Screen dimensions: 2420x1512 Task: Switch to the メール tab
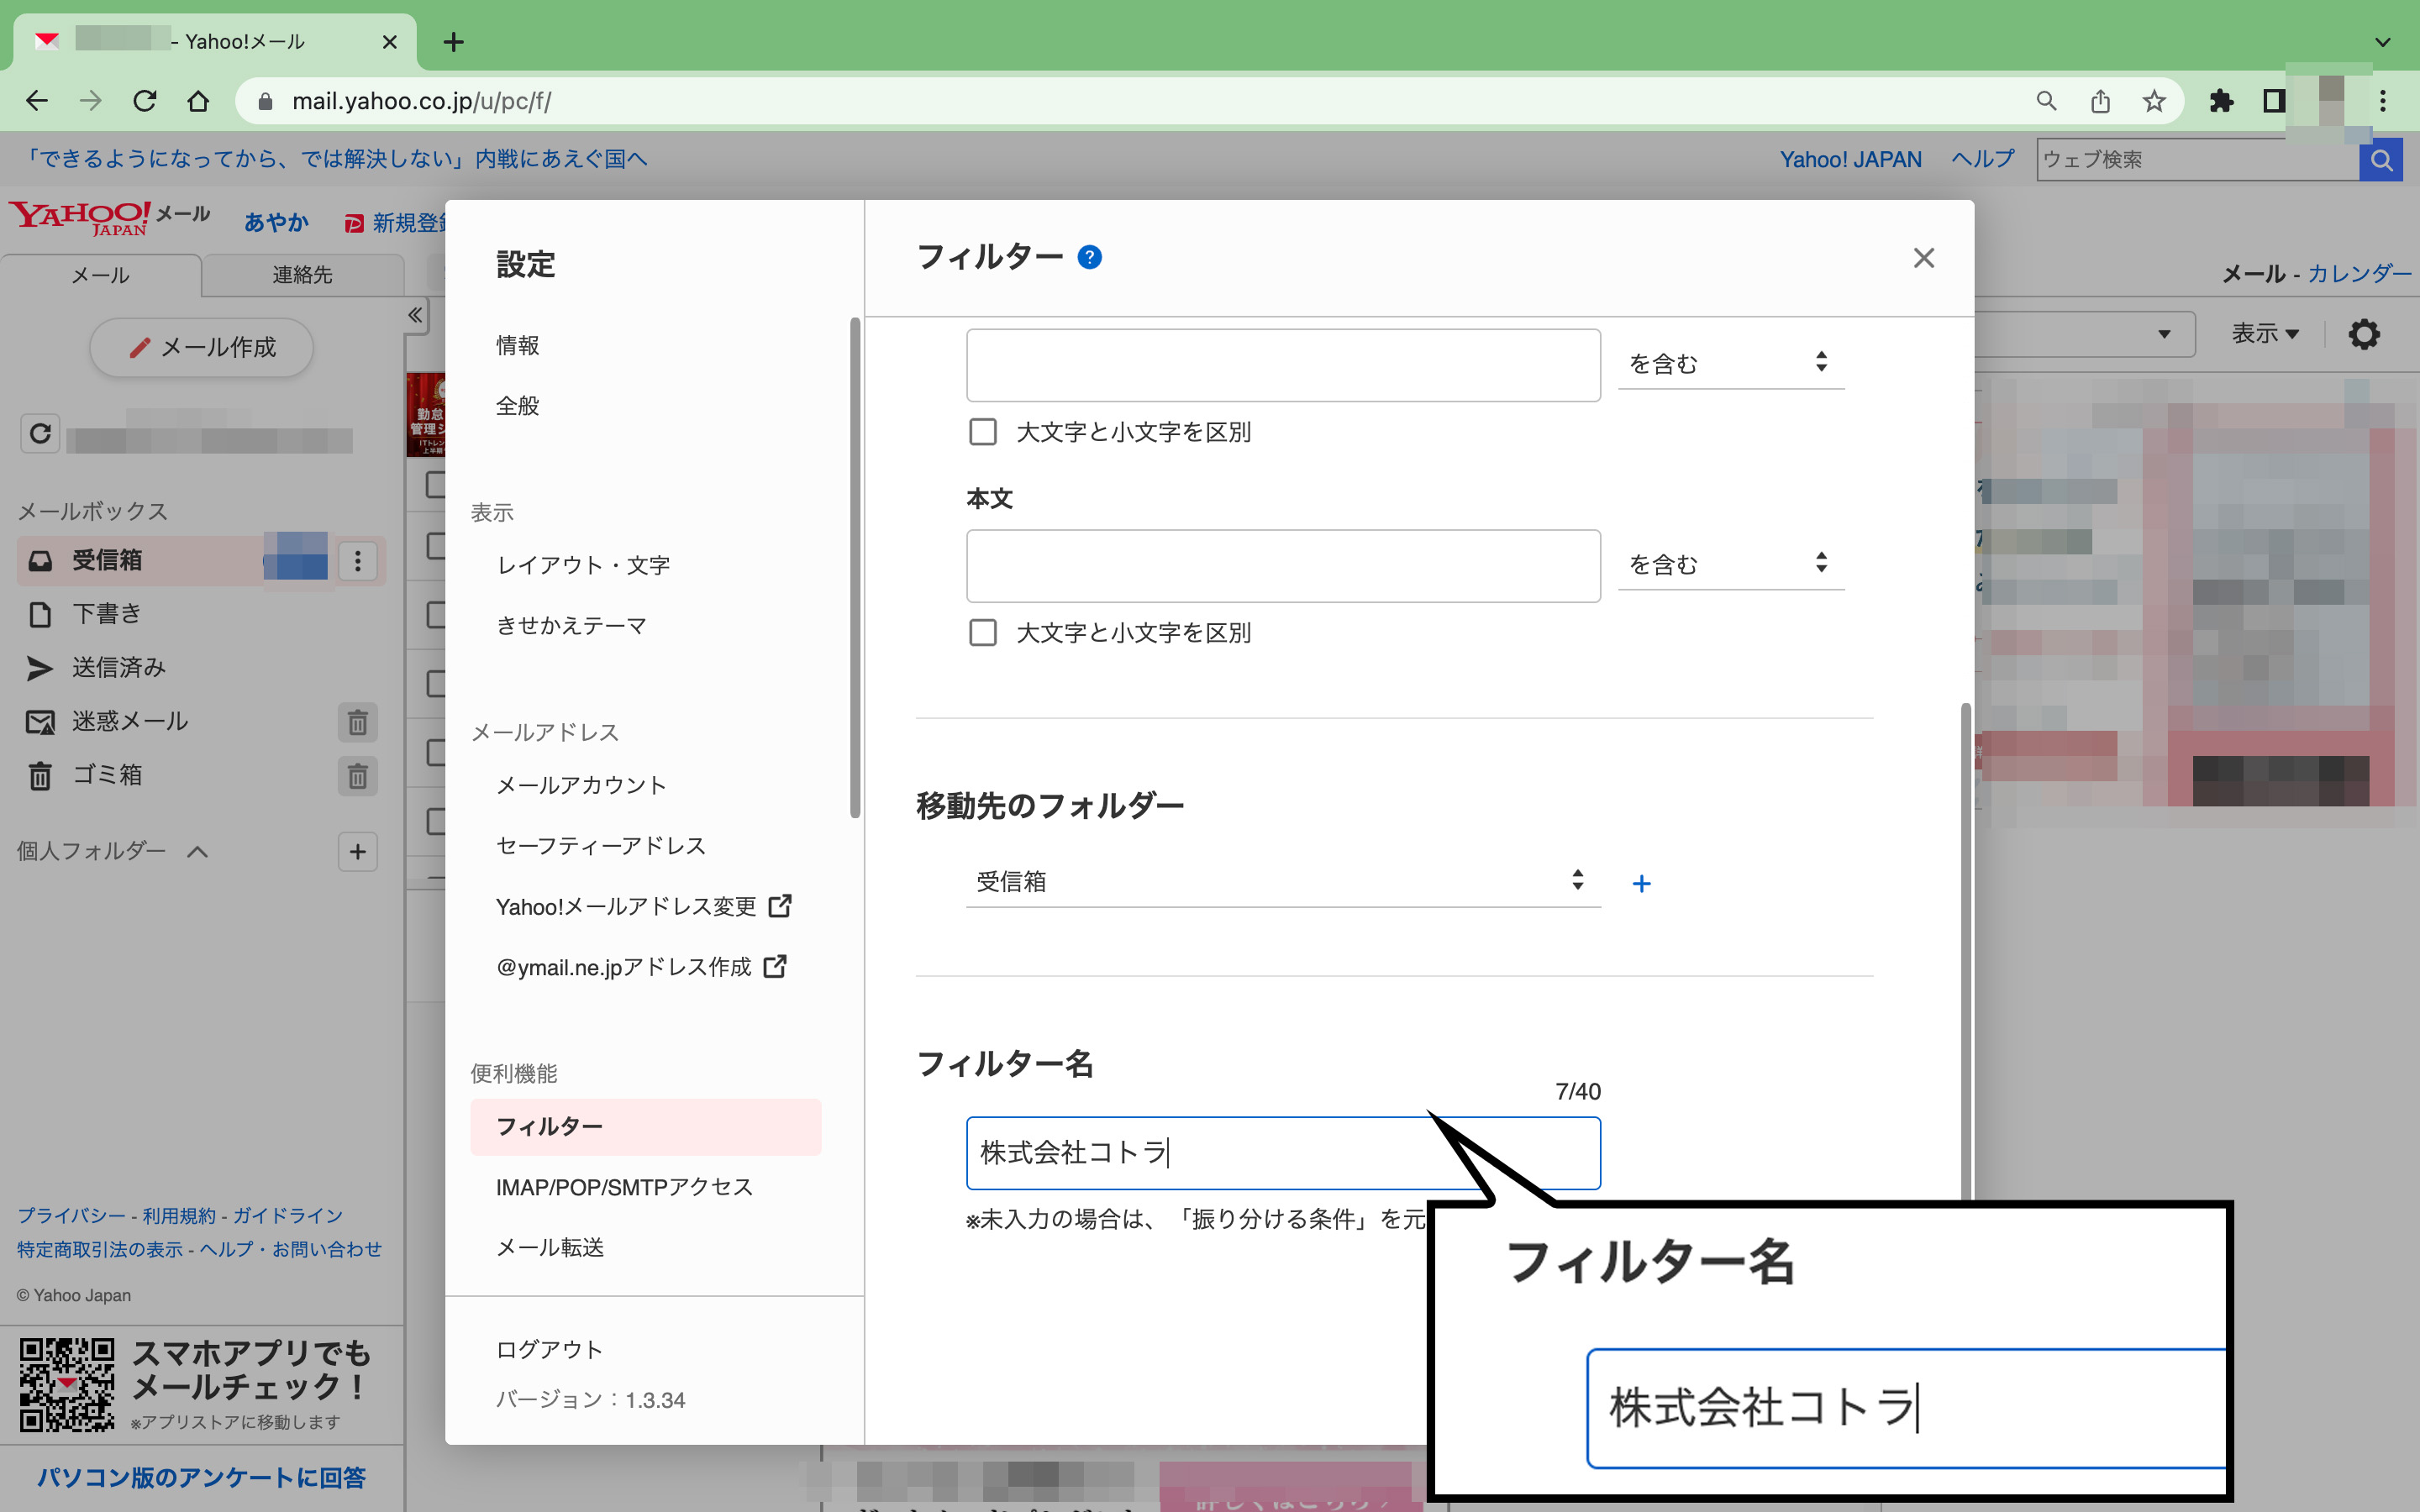(100, 275)
